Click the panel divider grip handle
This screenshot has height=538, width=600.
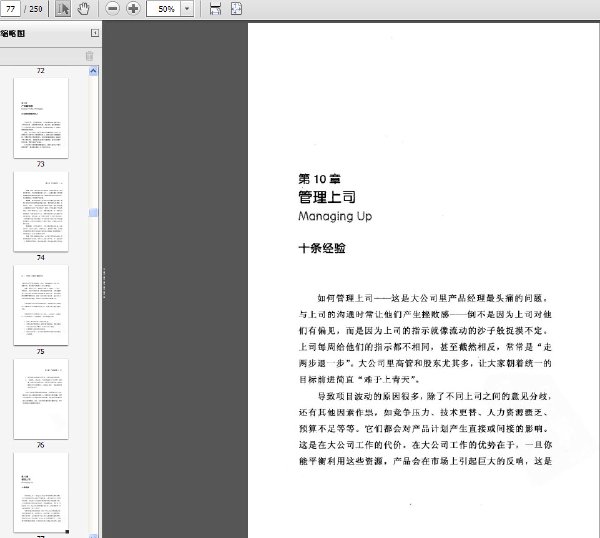coord(104,284)
